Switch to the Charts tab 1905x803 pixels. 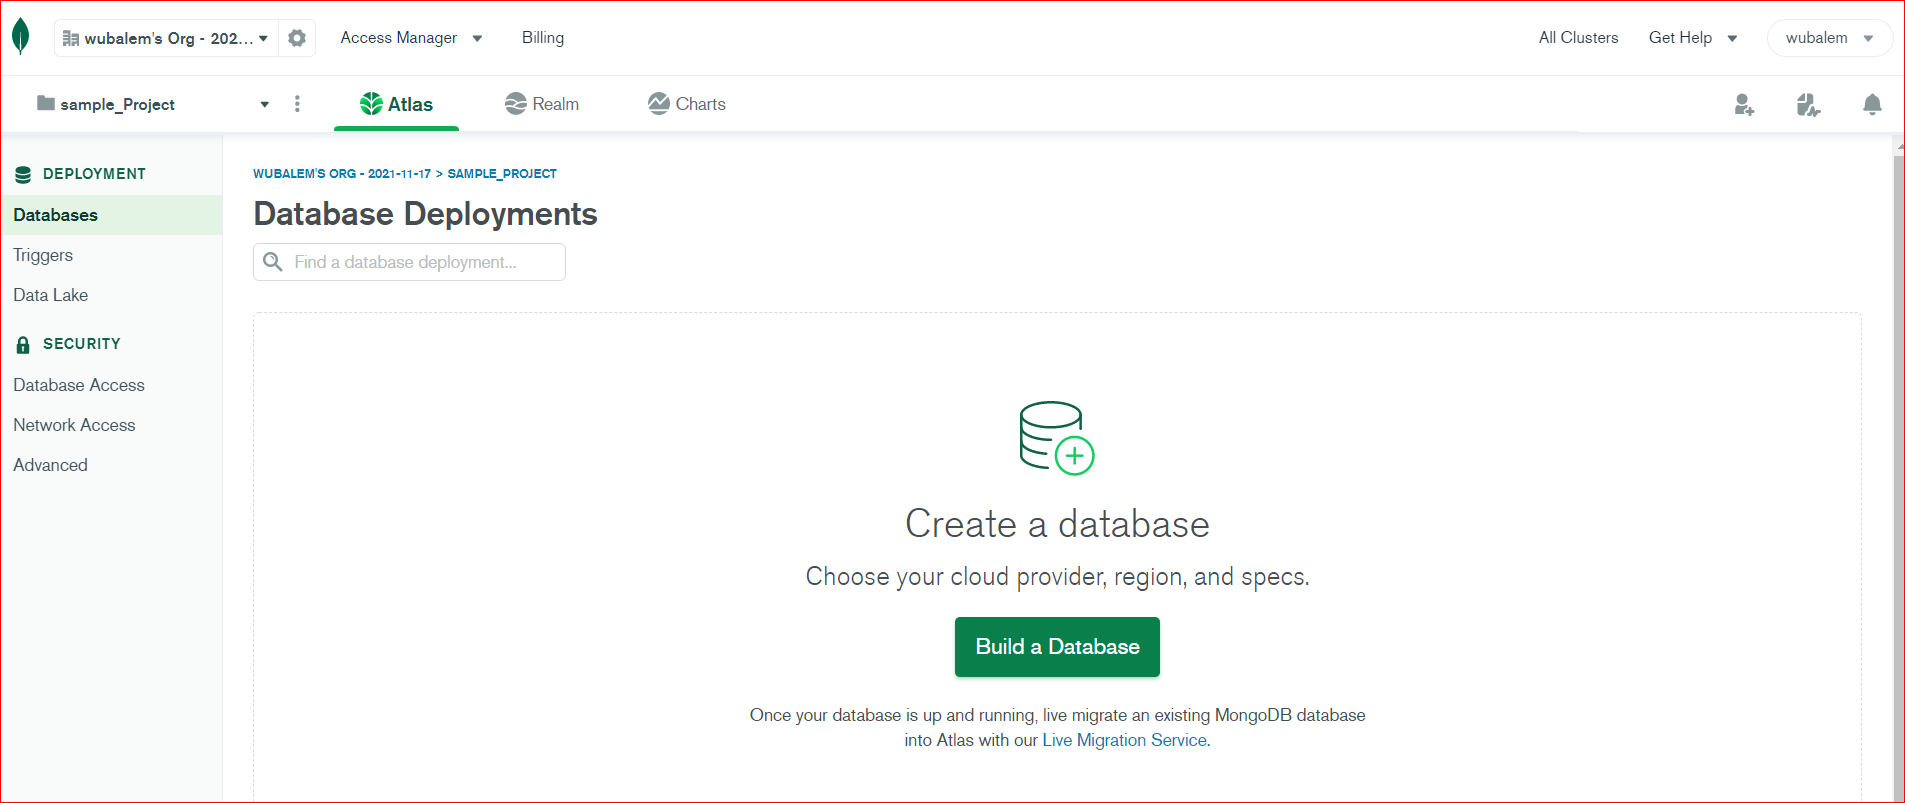click(x=687, y=104)
